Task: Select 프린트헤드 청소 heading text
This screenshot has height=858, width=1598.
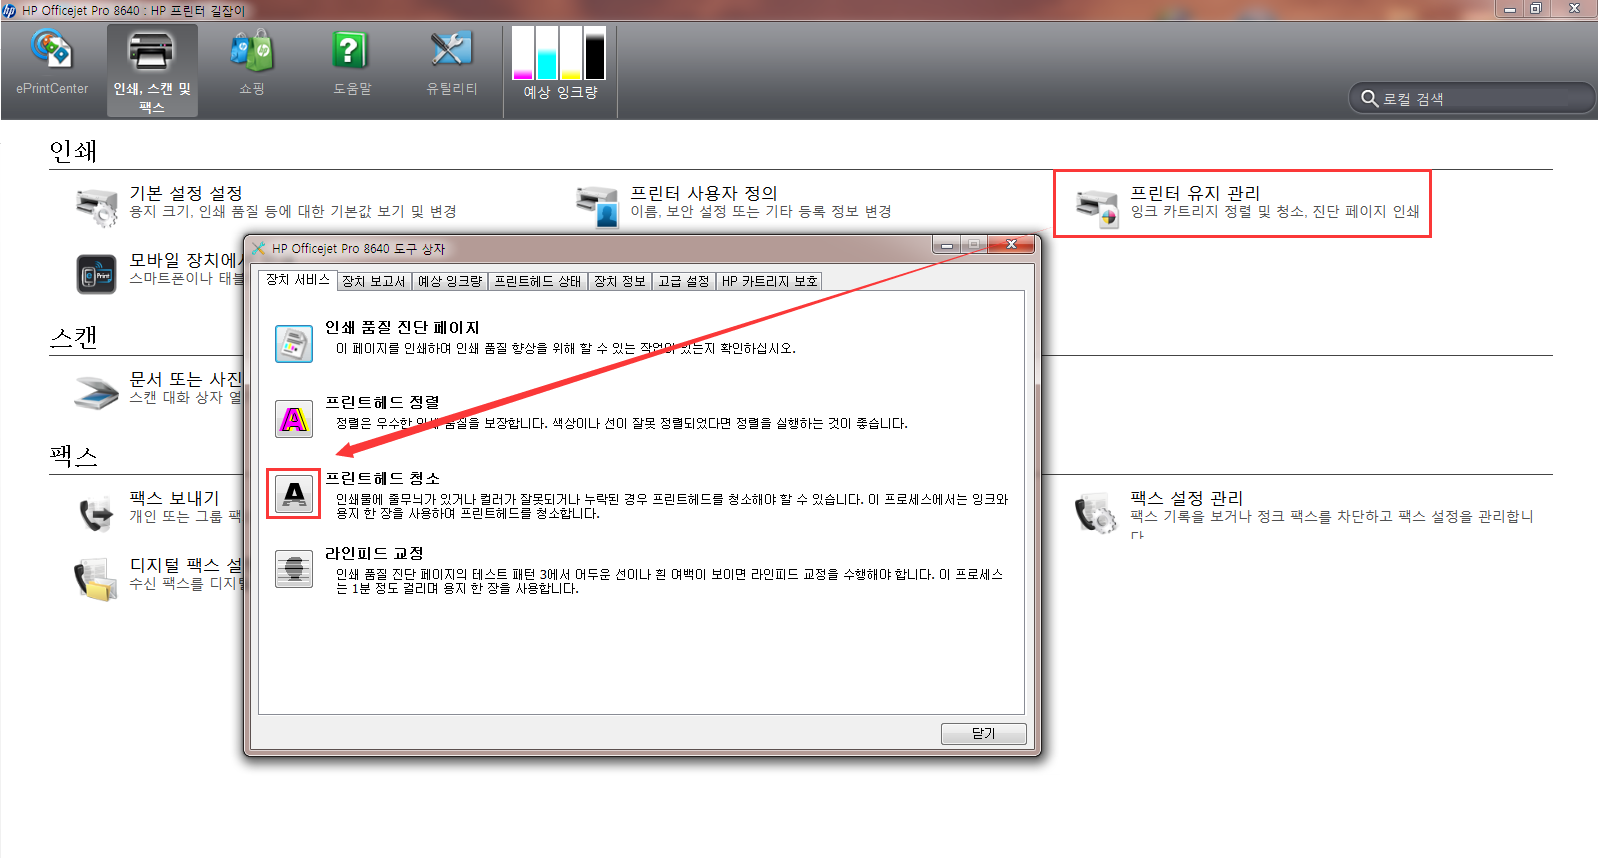Action: [x=382, y=478]
